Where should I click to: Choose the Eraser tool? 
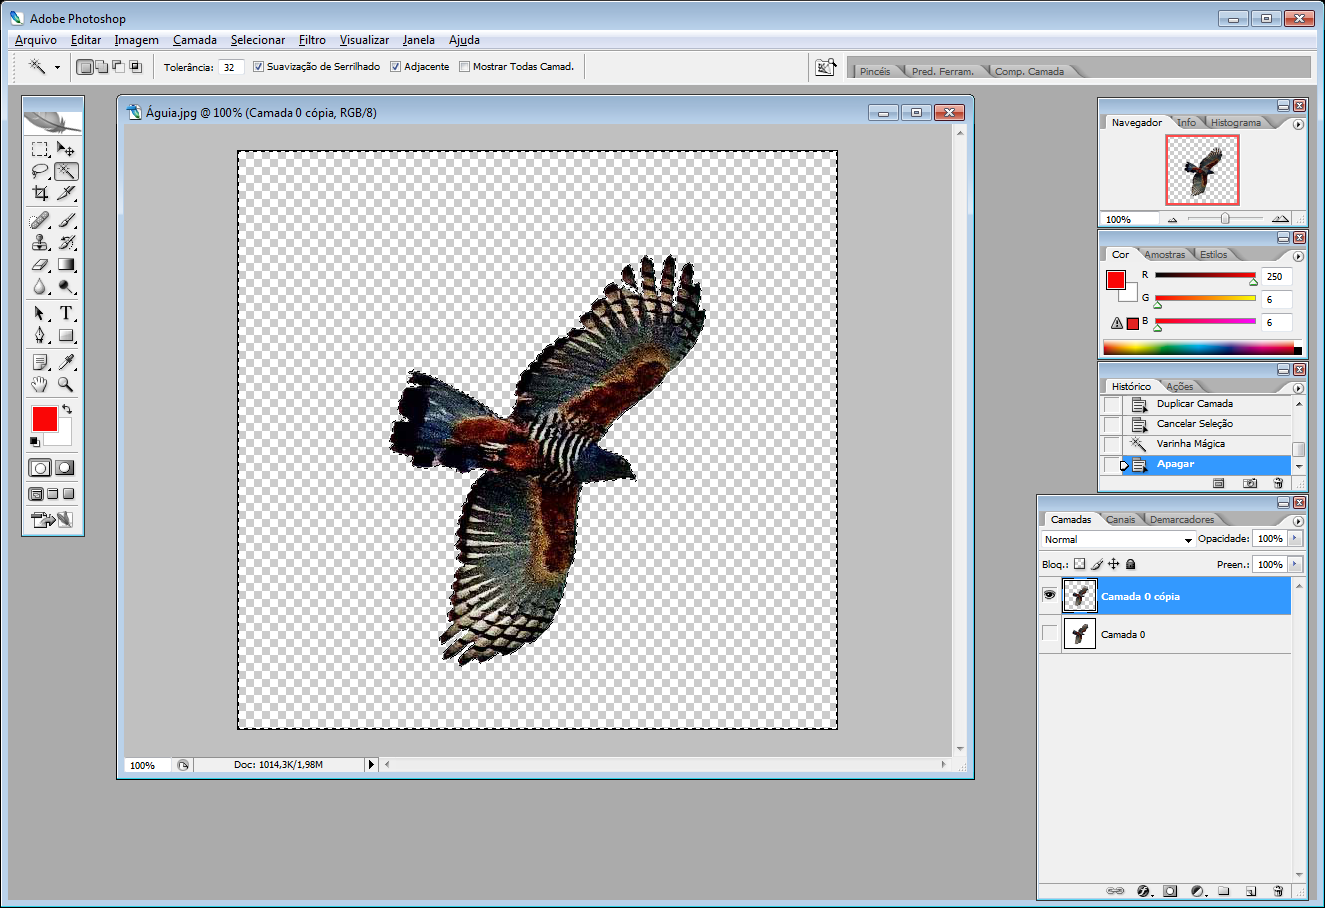tap(40, 265)
